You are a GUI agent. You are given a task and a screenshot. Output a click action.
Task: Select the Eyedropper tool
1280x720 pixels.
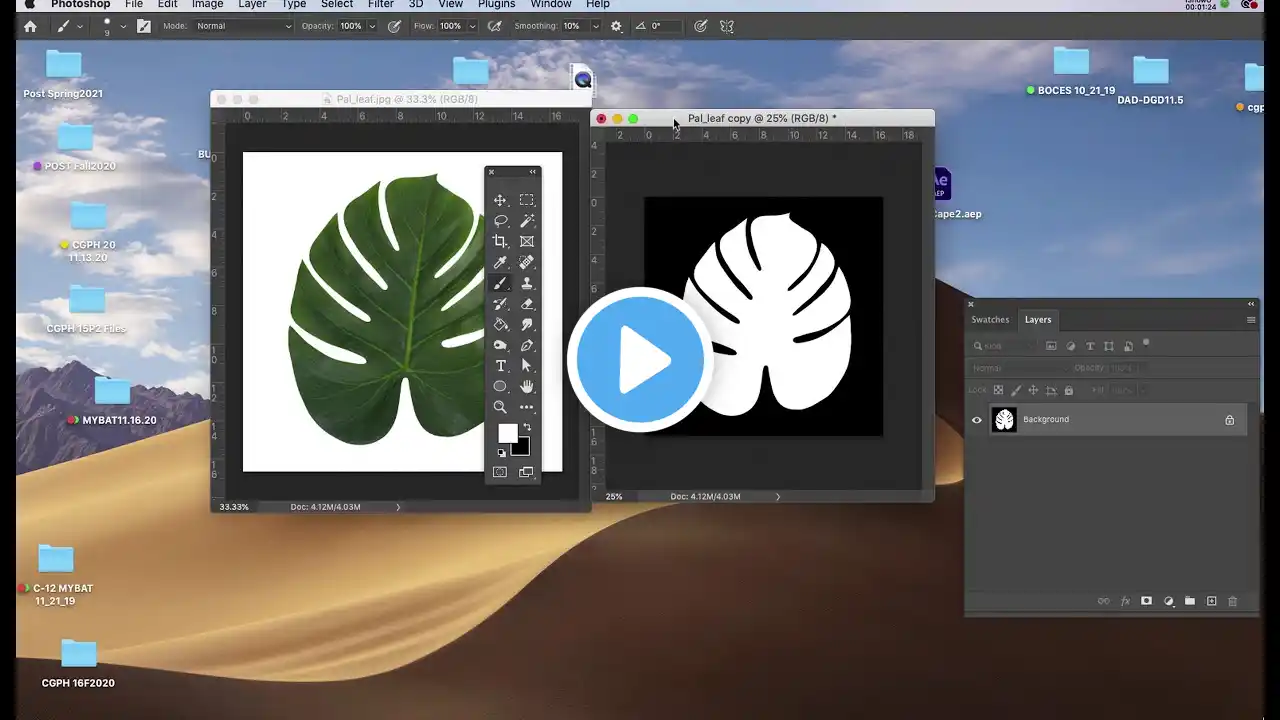coord(500,263)
